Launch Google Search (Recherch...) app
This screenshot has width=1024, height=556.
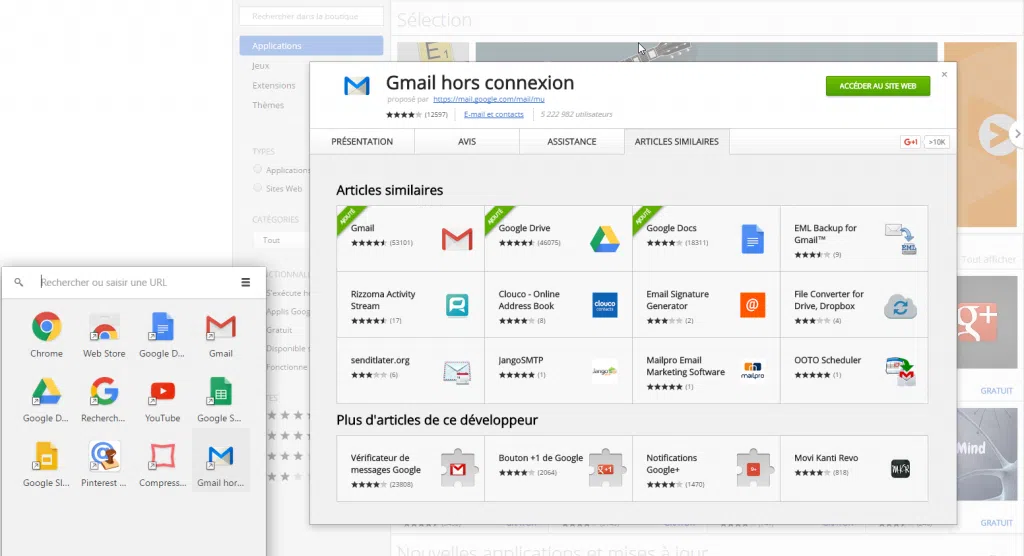[x=103, y=400]
